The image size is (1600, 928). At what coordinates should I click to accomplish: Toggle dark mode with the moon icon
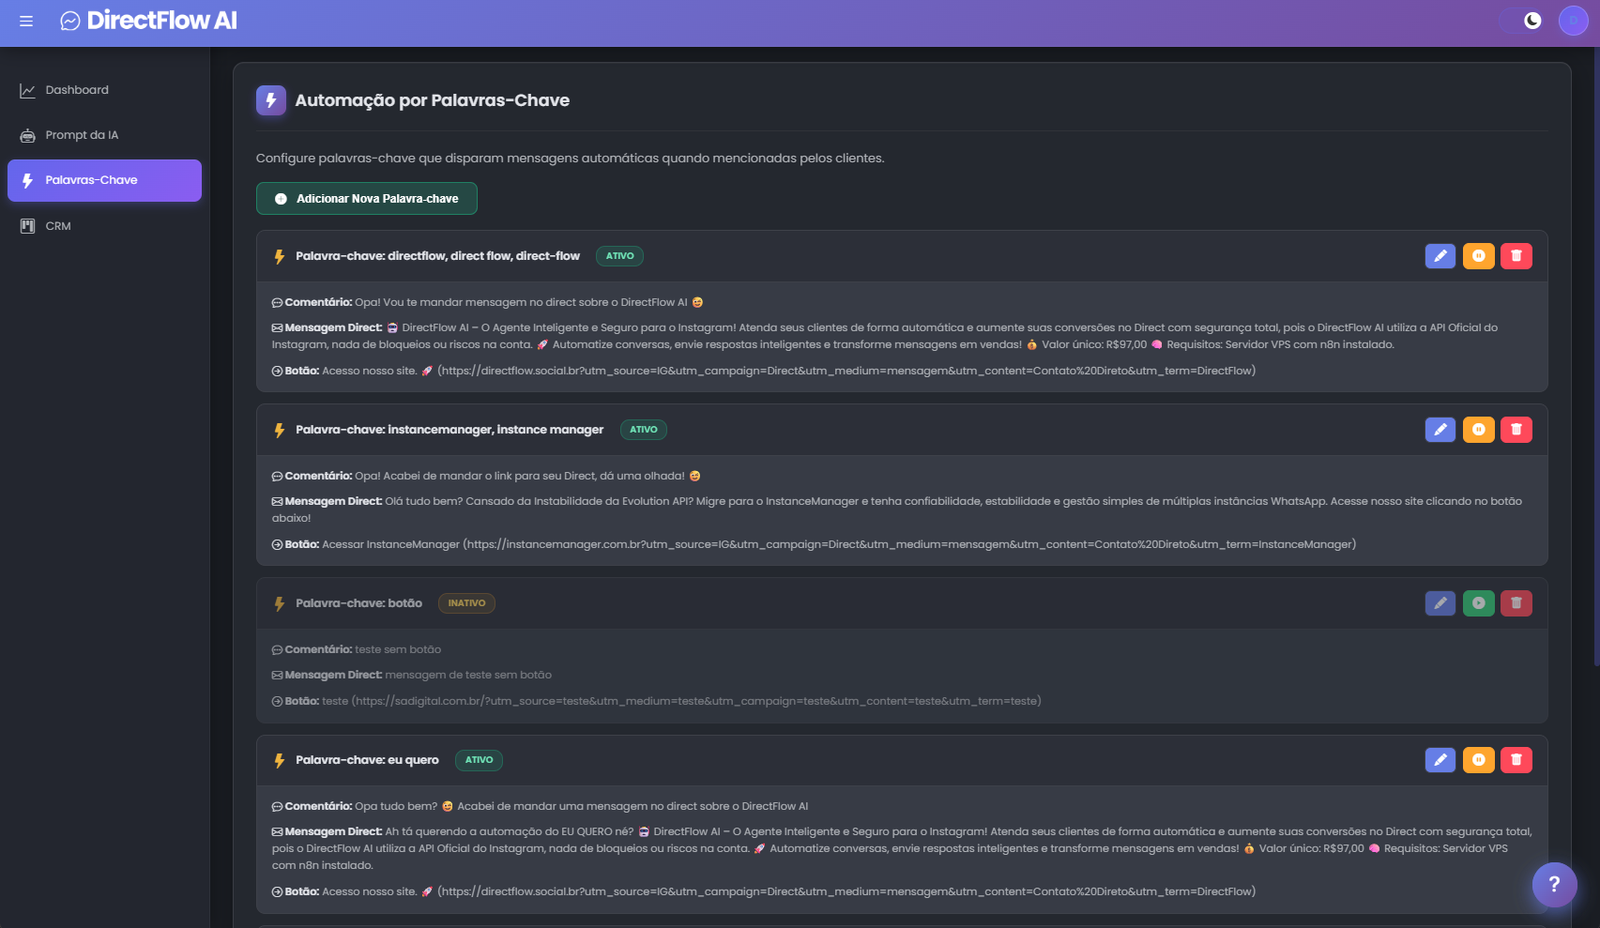coord(1532,21)
